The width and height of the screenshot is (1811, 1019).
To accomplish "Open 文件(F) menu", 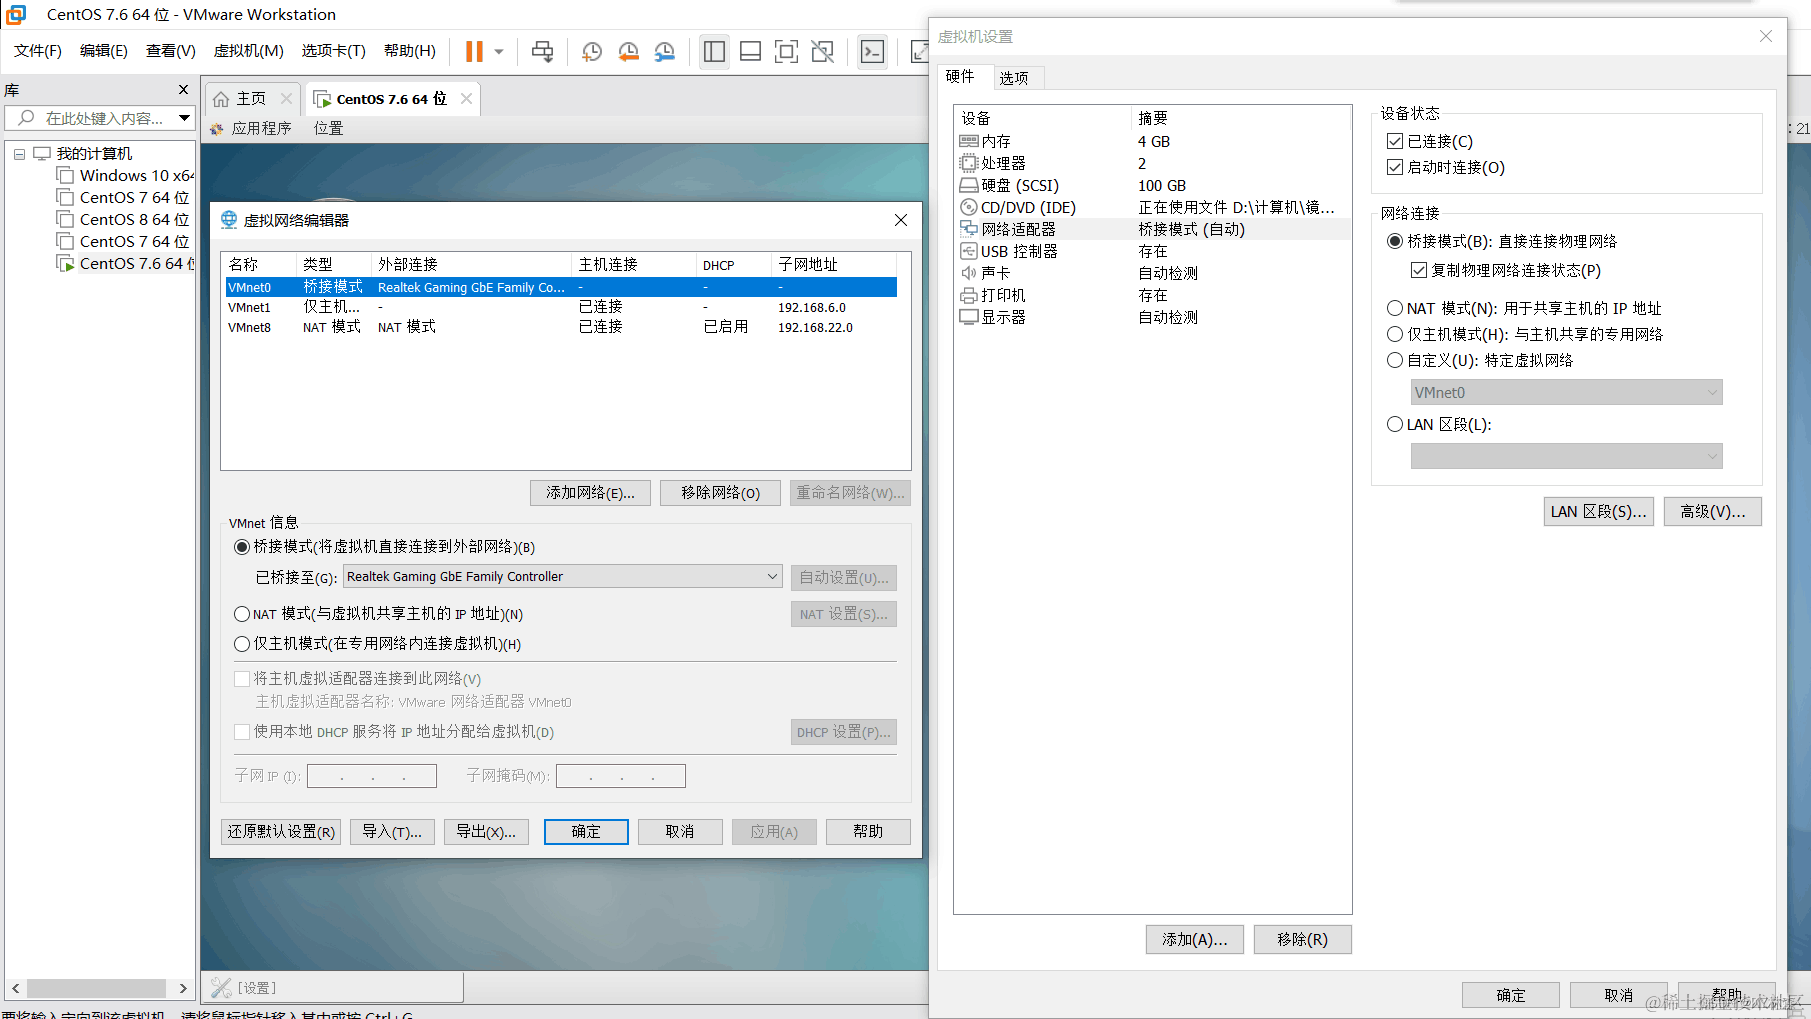I will click(38, 51).
